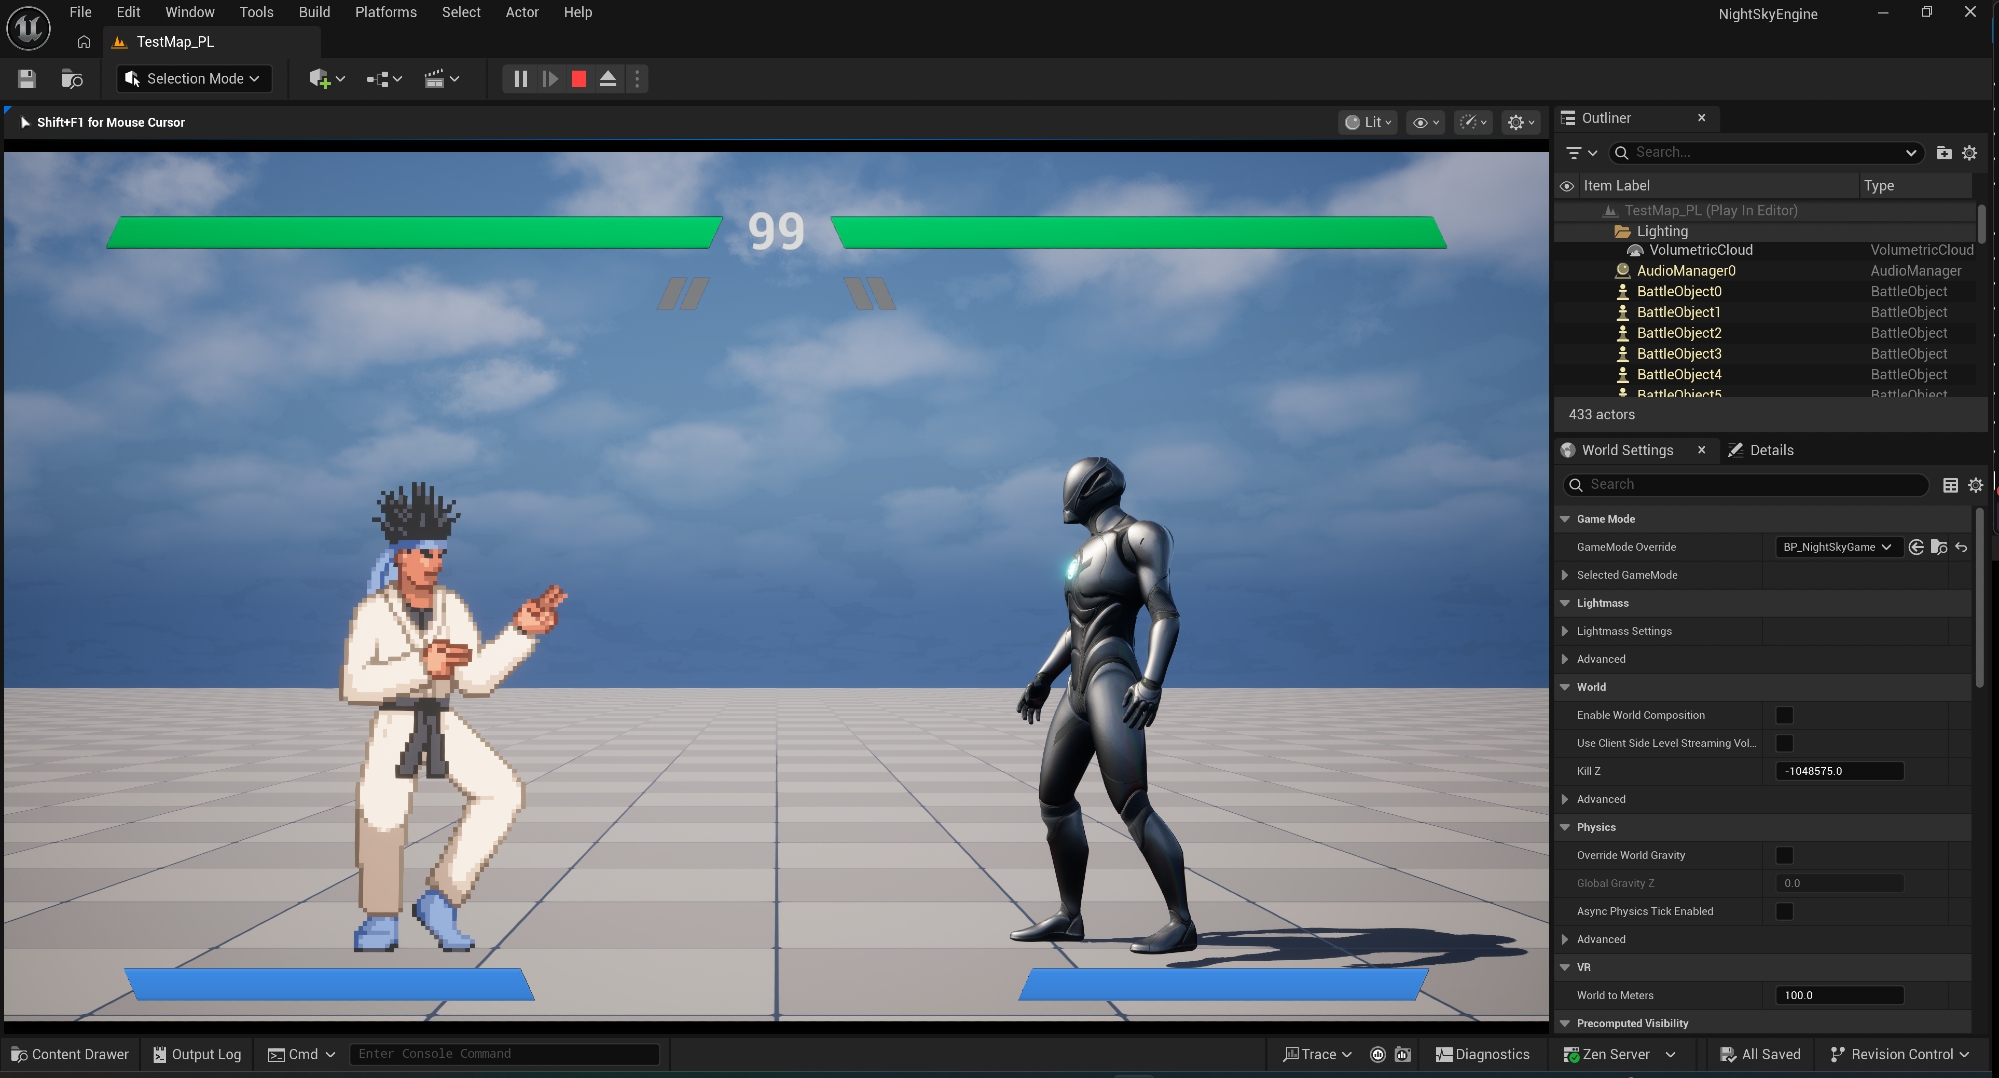Click the add content cube icon

320,79
